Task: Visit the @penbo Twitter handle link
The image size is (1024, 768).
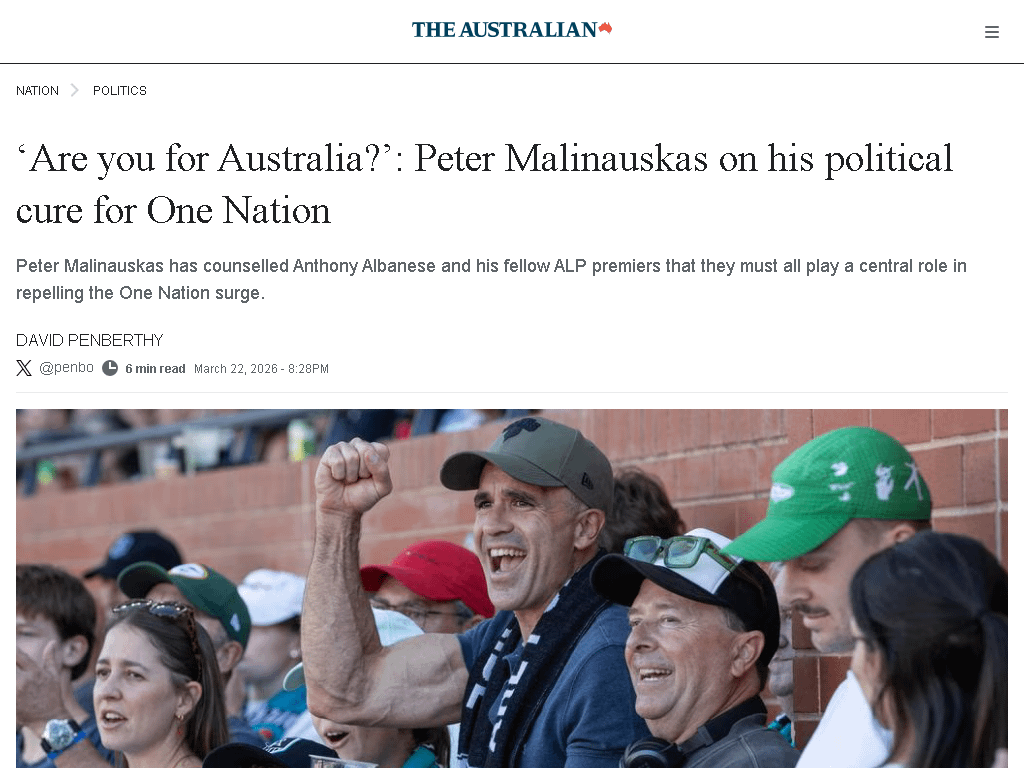Action: click(x=66, y=368)
